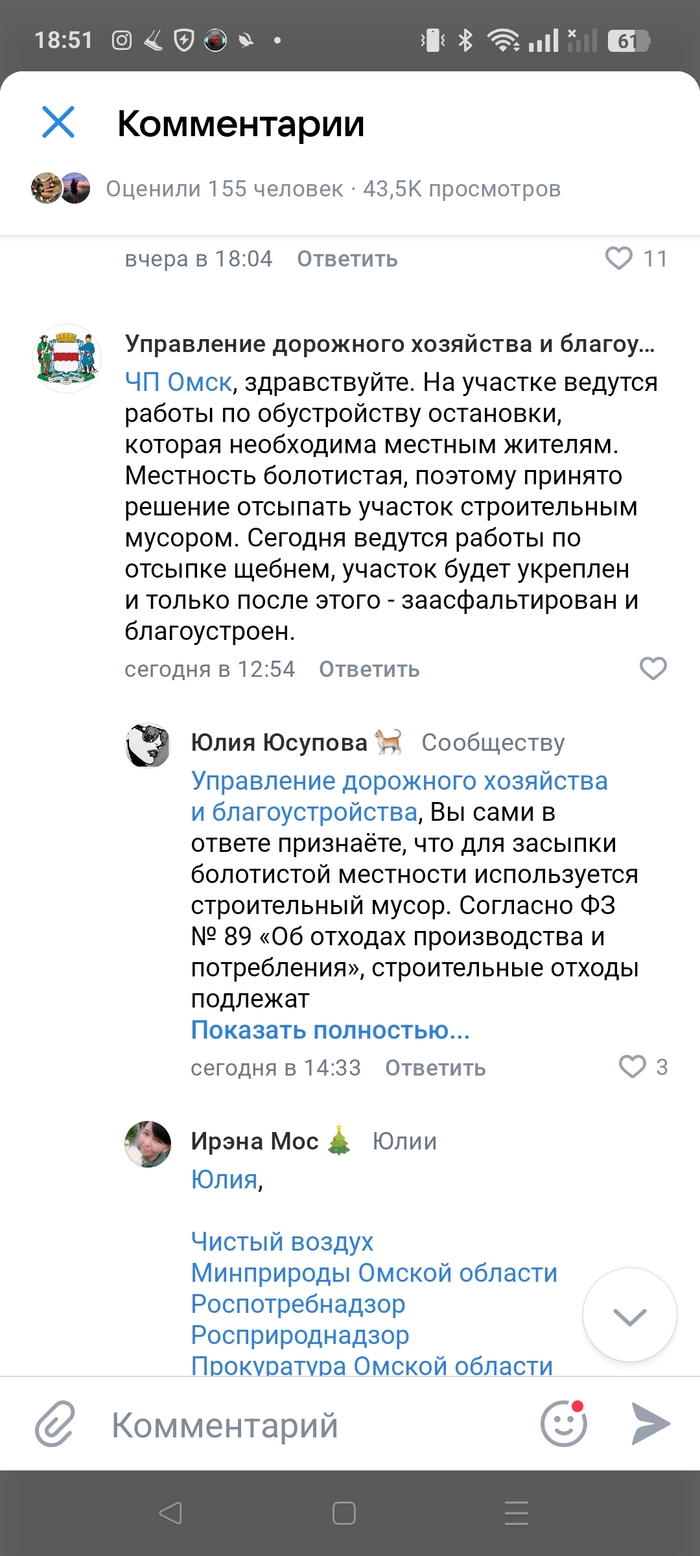This screenshot has width=700, height=1556.
Task: View the list of 155 people who liked
Action: tap(224, 188)
